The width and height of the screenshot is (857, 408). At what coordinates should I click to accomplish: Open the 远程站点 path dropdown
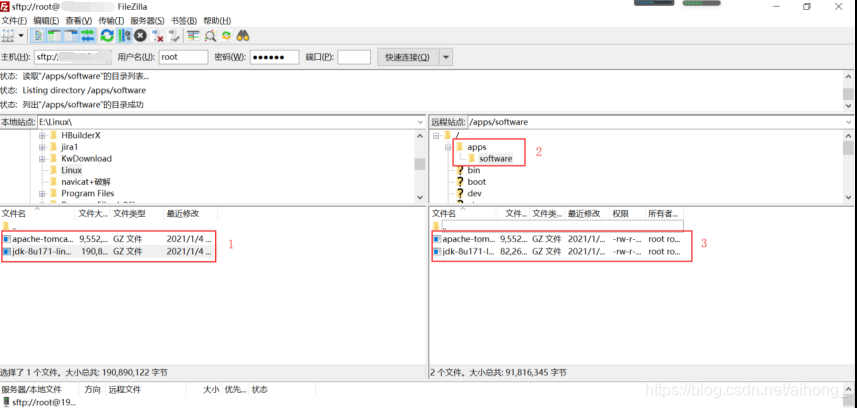(x=849, y=122)
